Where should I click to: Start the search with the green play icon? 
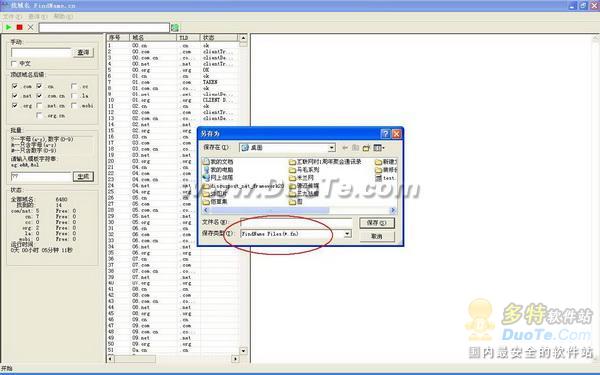pyautogui.click(x=8, y=27)
